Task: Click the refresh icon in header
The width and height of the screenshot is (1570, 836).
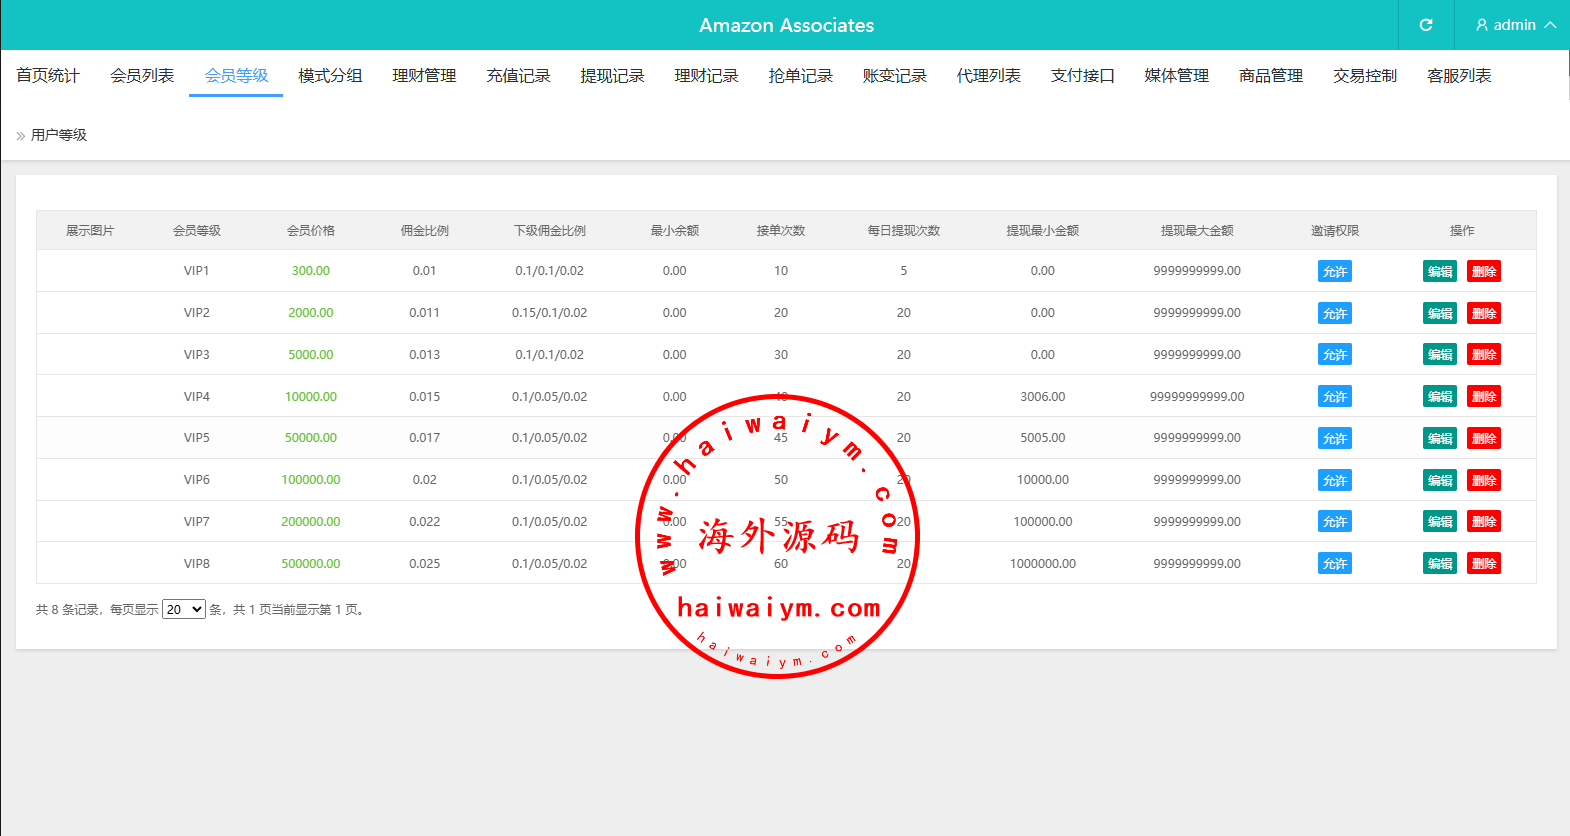Action: [1425, 25]
